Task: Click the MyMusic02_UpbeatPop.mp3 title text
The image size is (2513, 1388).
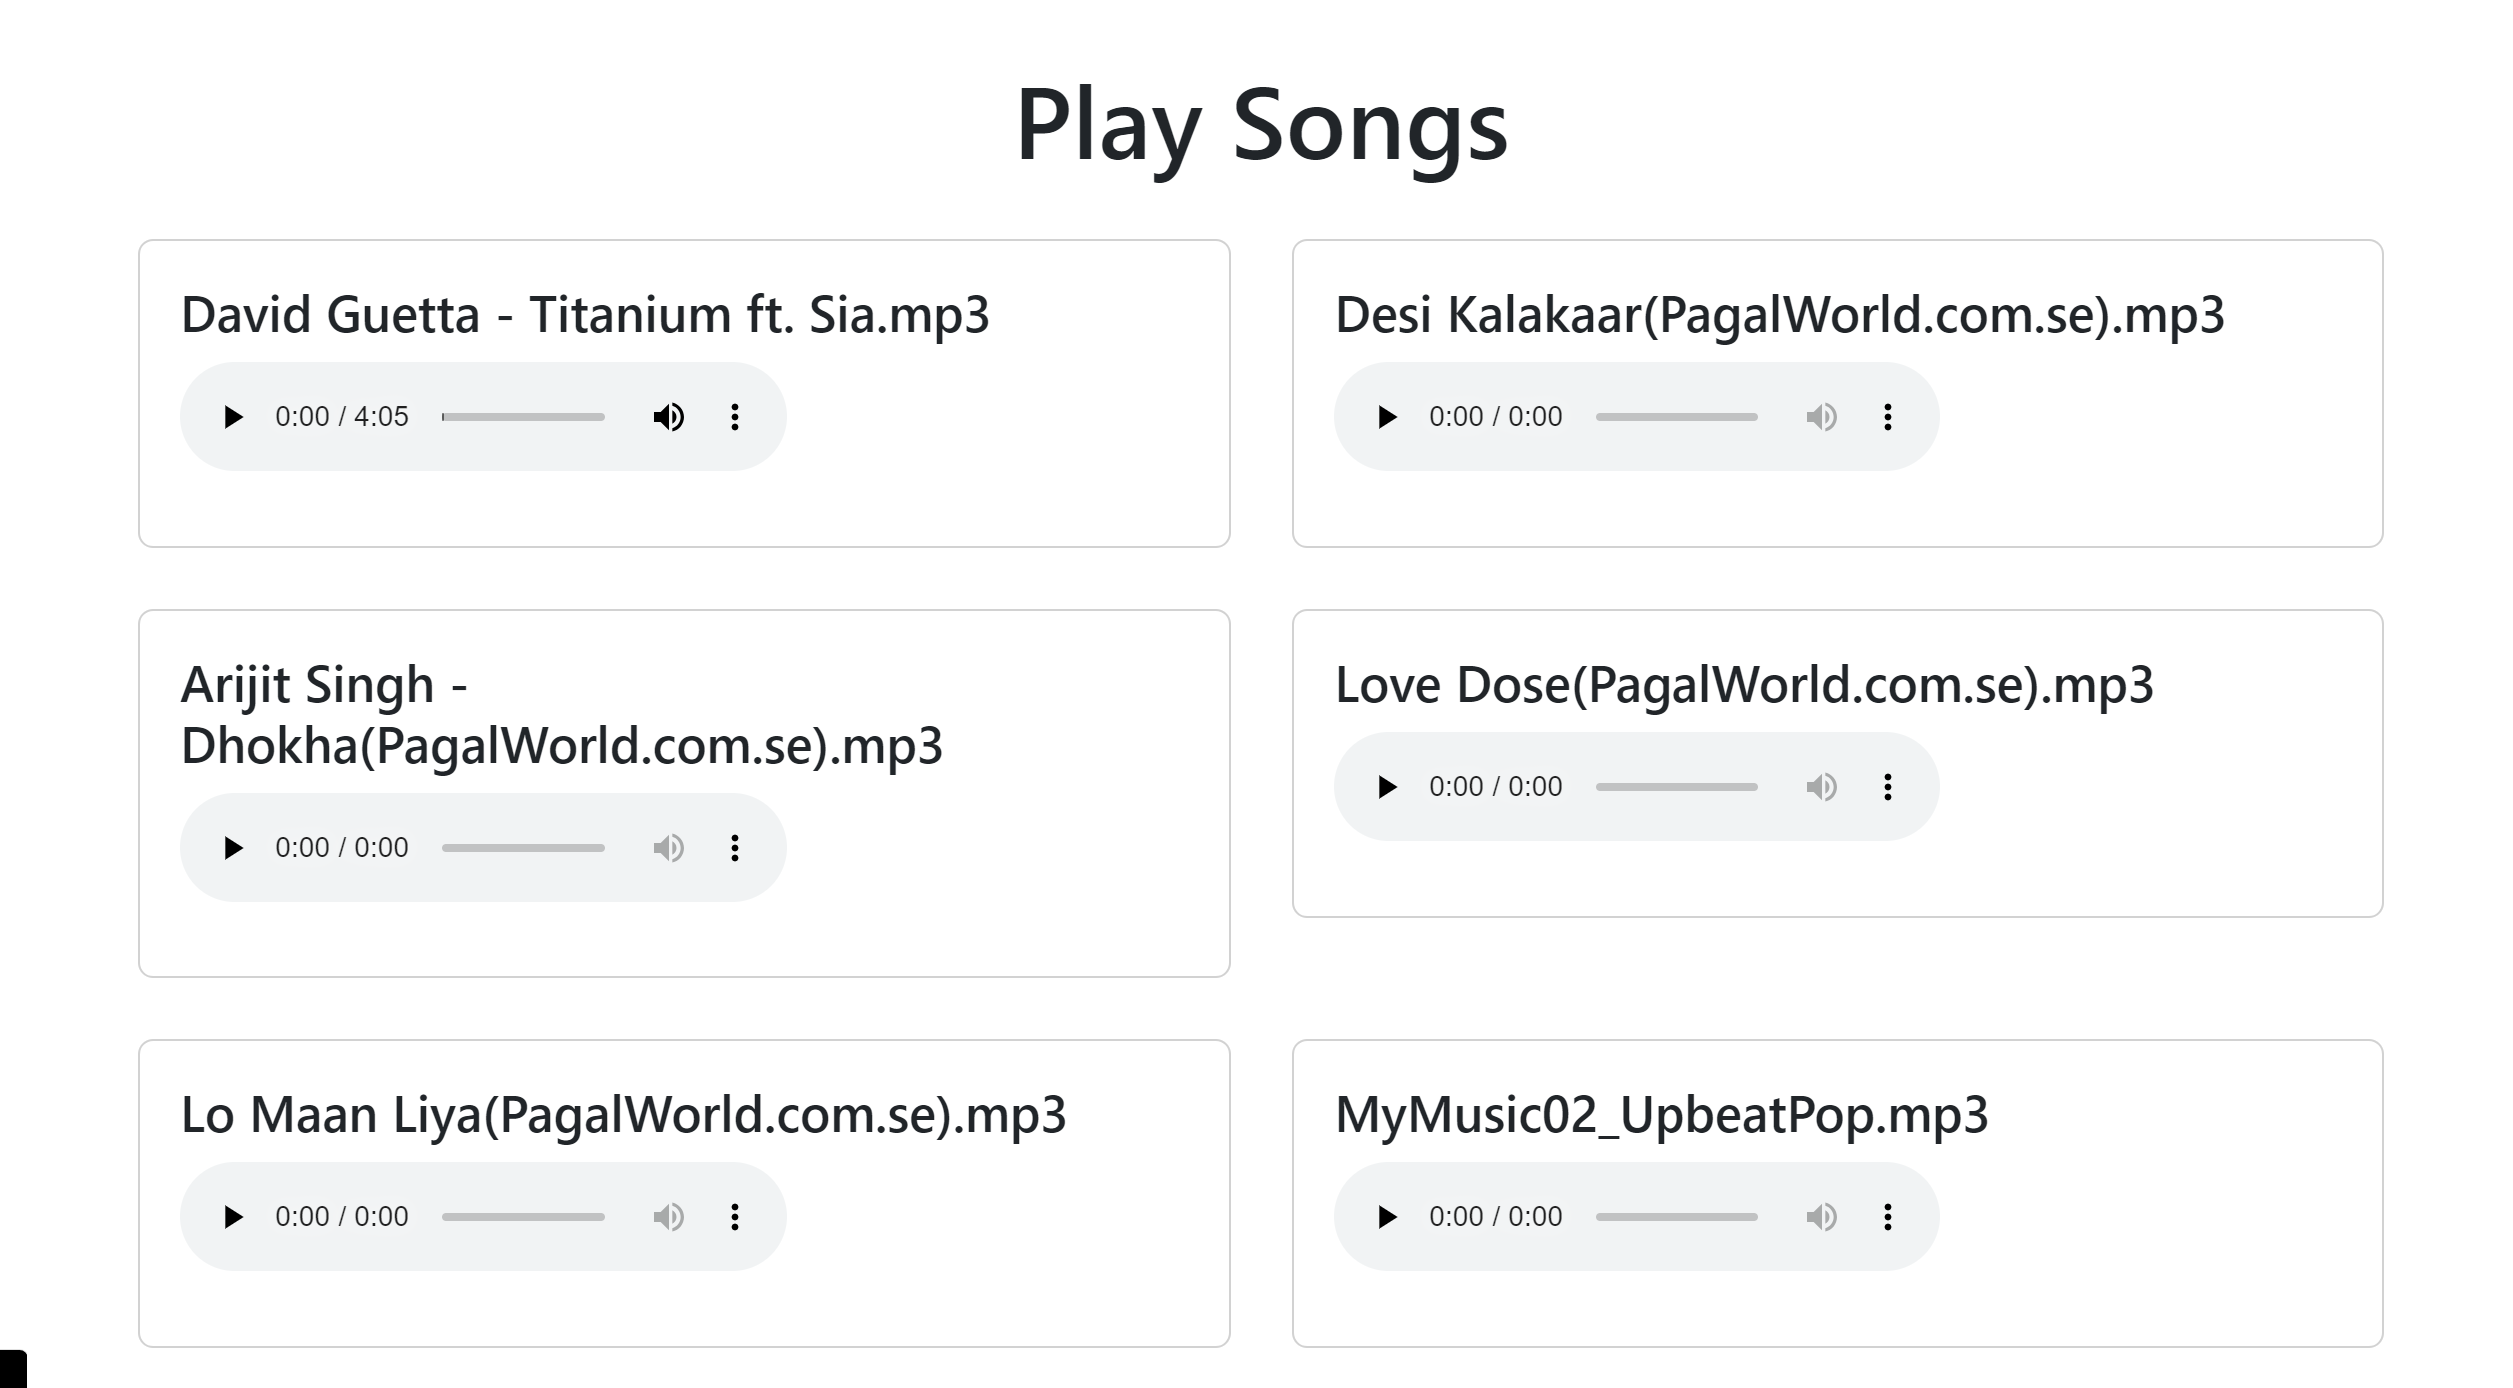Action: pyautogui.click(x=1661, y=1115)
